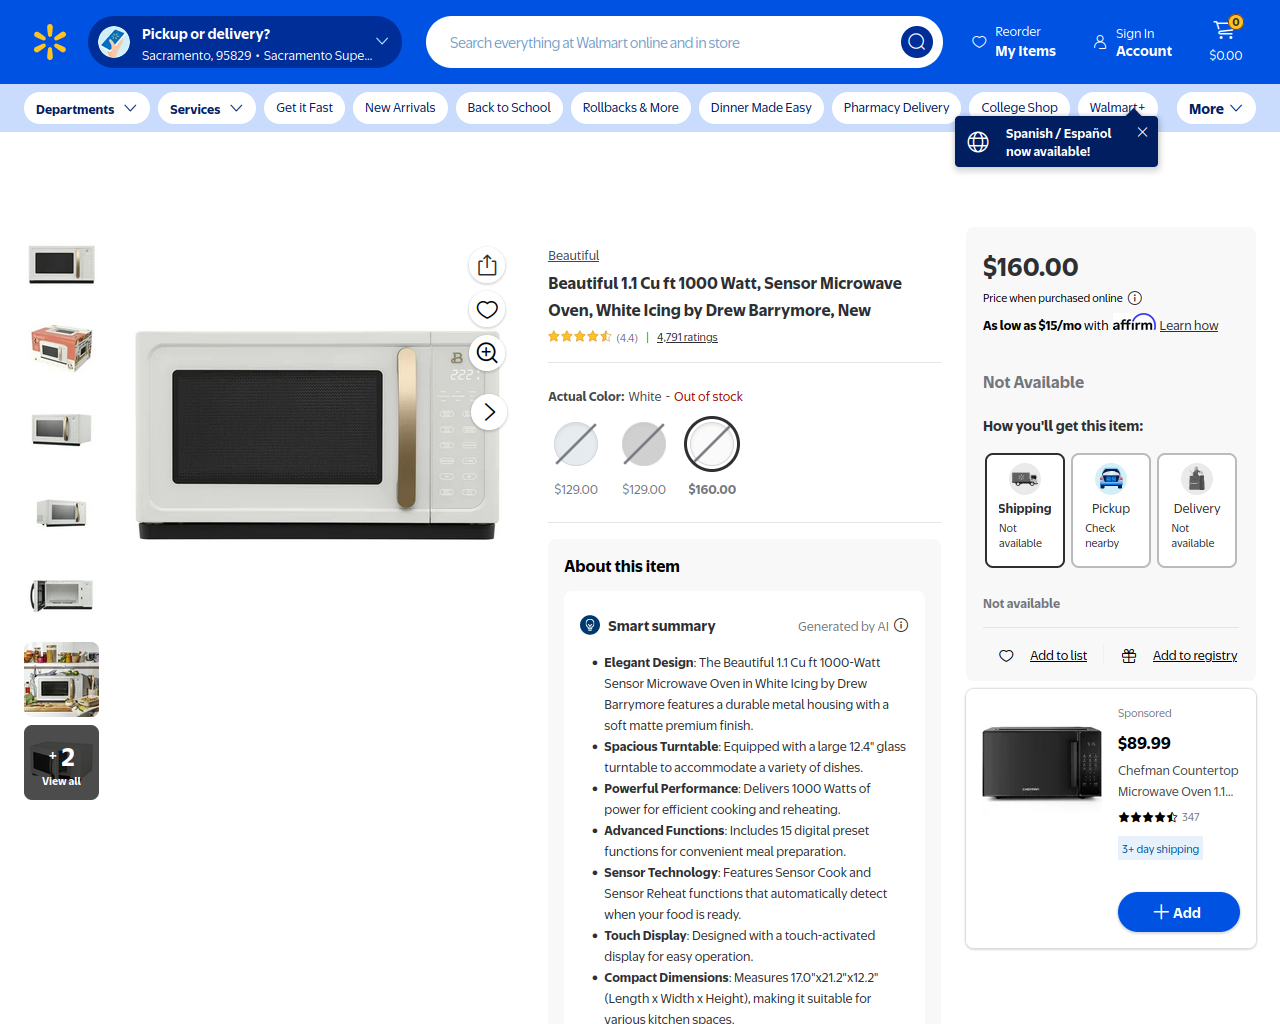Select the Shipping fulfillment option
Viewport: 1280px width, 1024px height.
click(1025, 510)
